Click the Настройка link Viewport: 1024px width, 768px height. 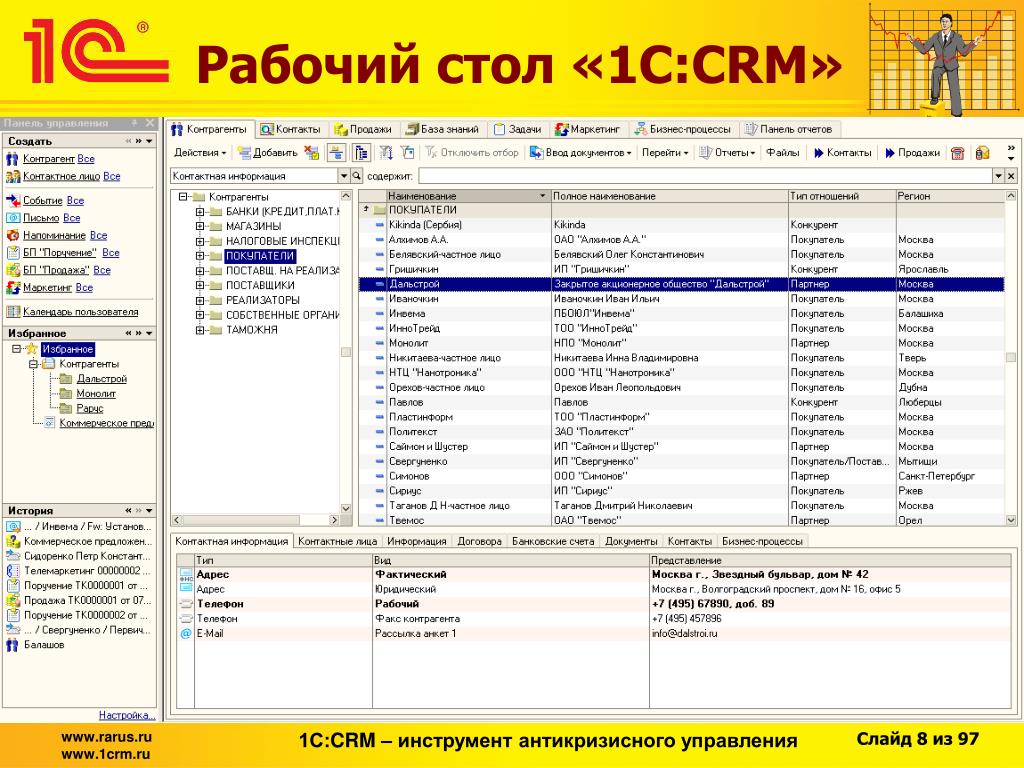[x=127, y=715]
